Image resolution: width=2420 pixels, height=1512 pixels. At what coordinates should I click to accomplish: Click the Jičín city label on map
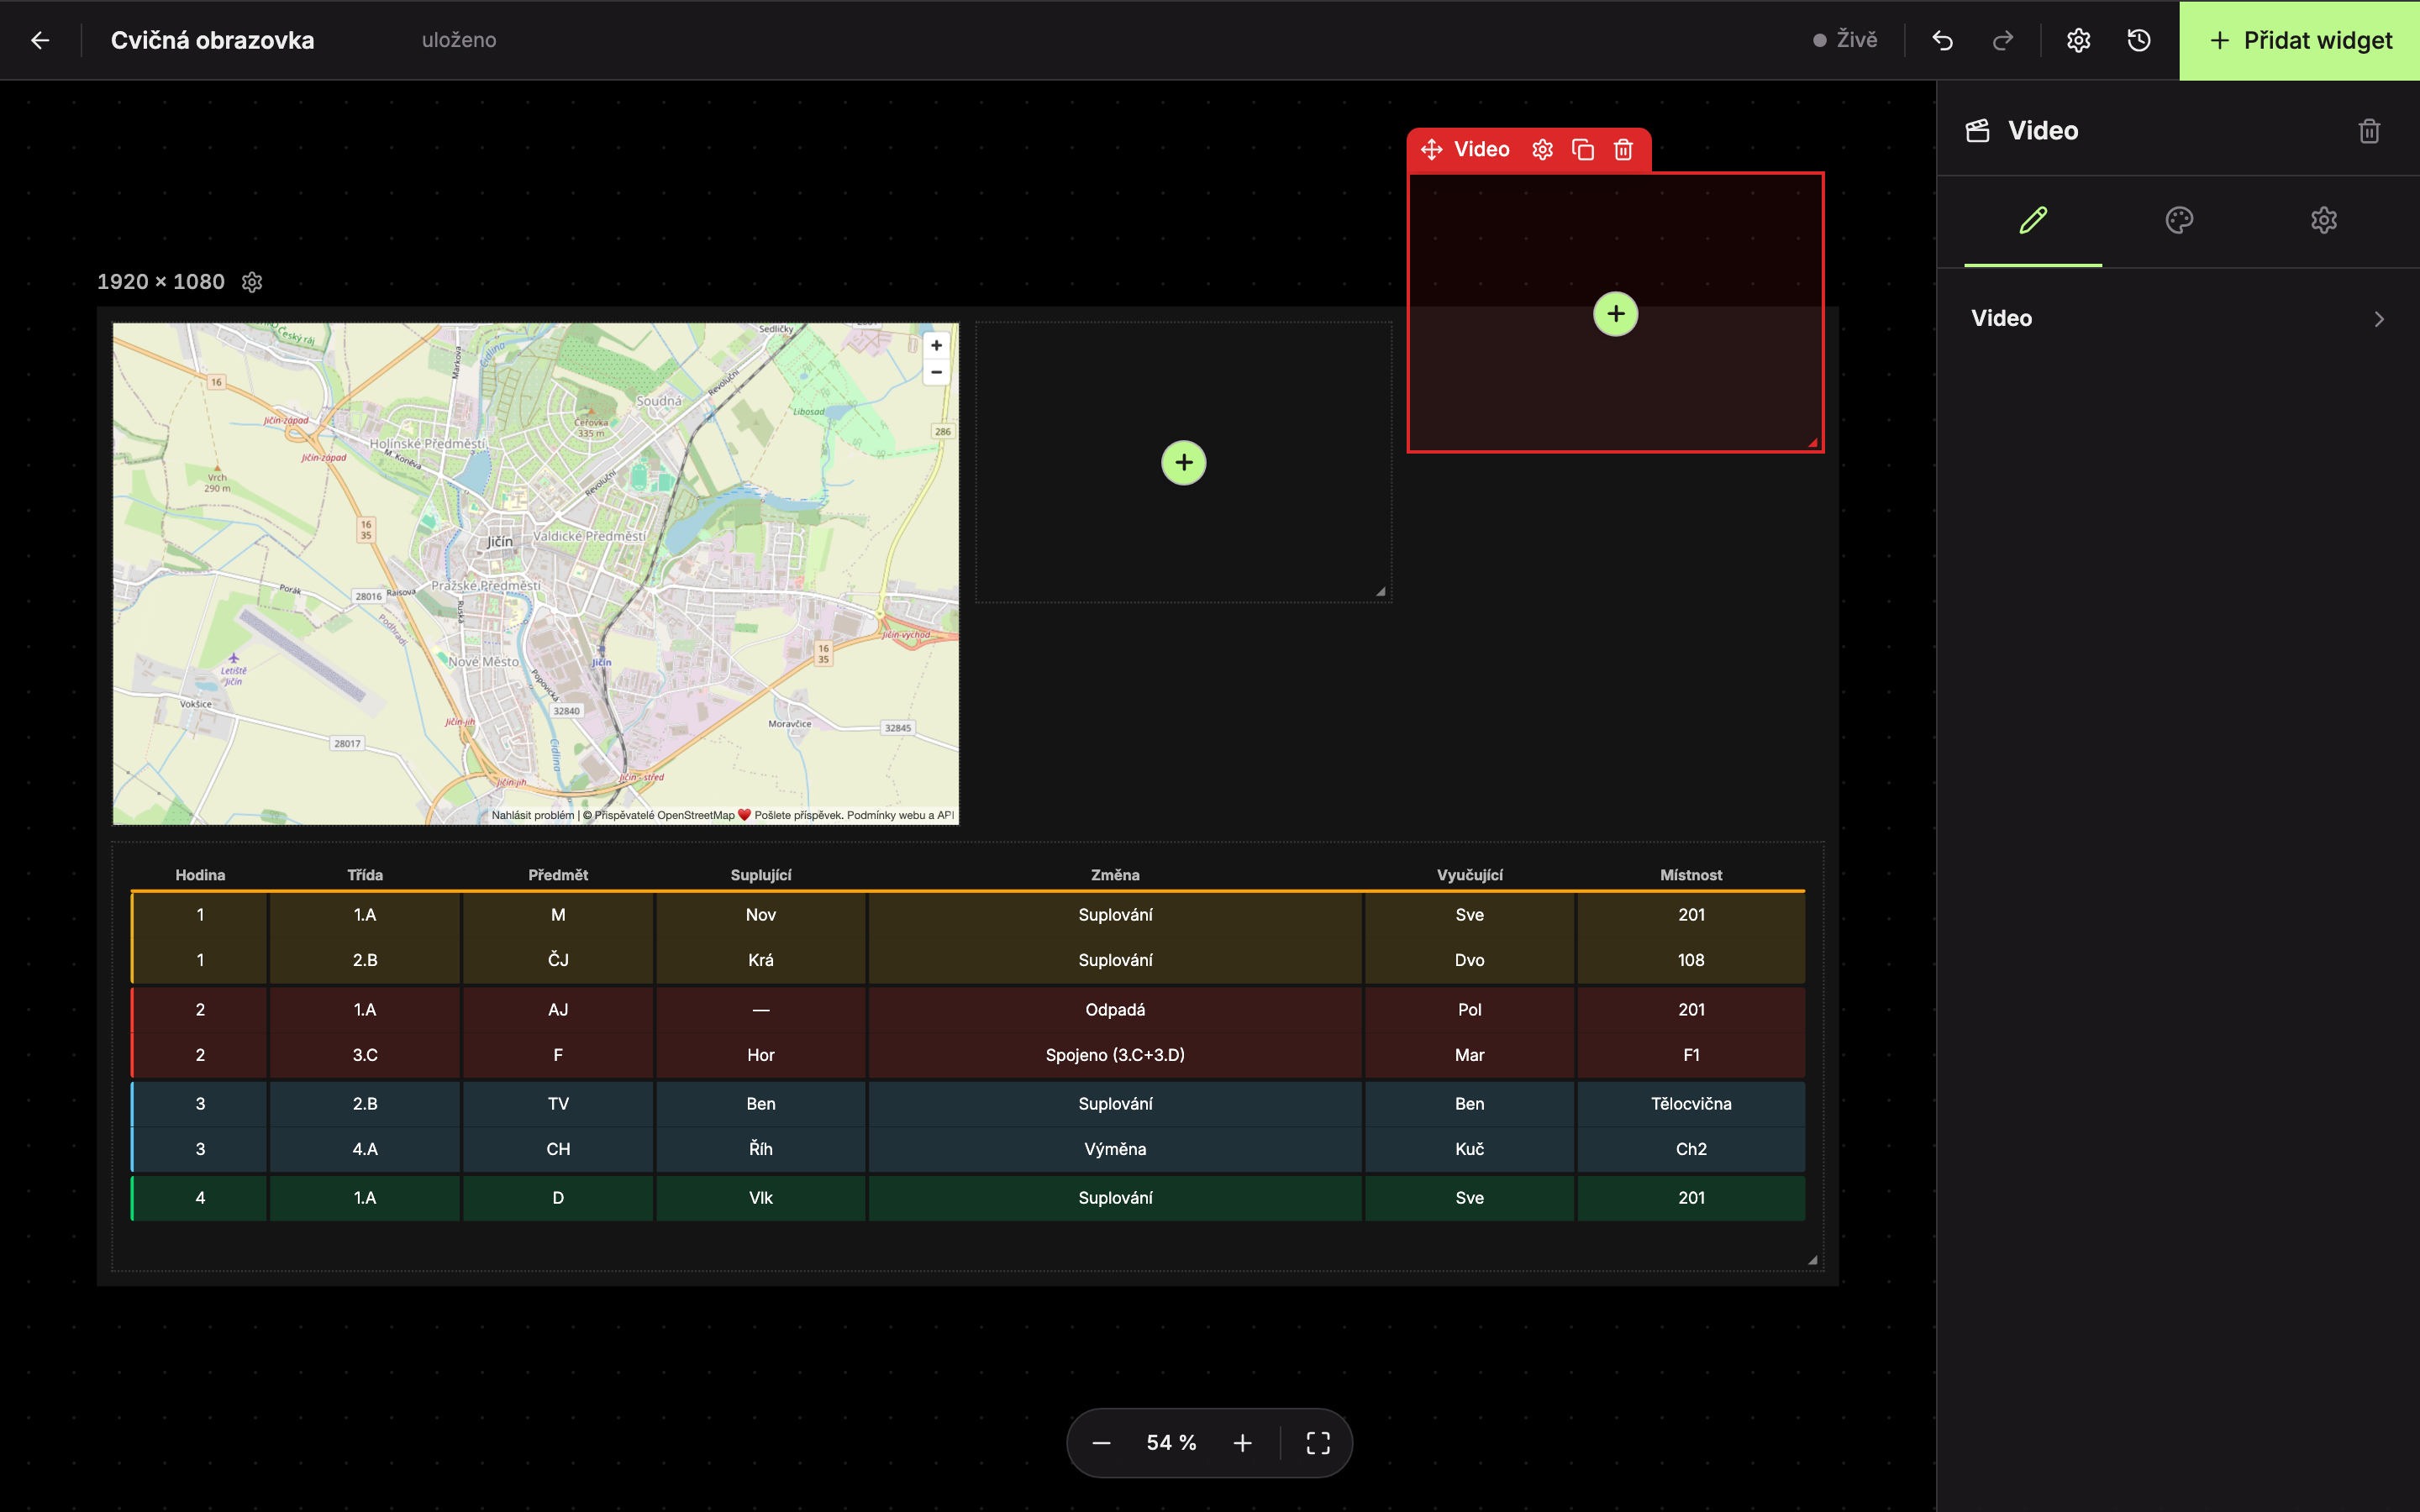pos(500,541)
